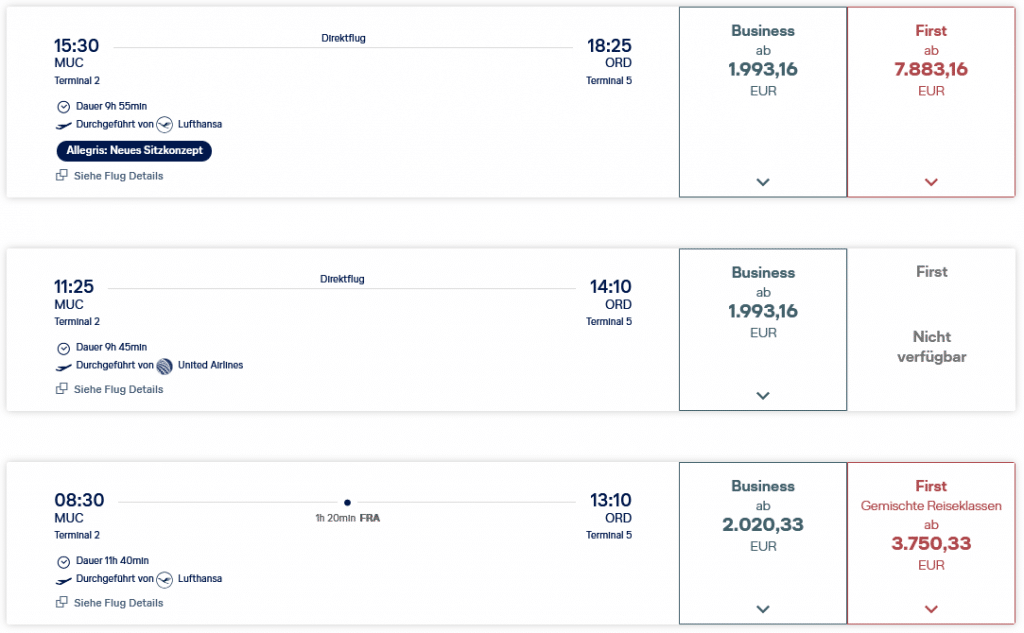This screenshot has height=633, width=1024.
Task: Click the Lufthansa logo on the 08:30 flight
Action: [x=165, y=579]
